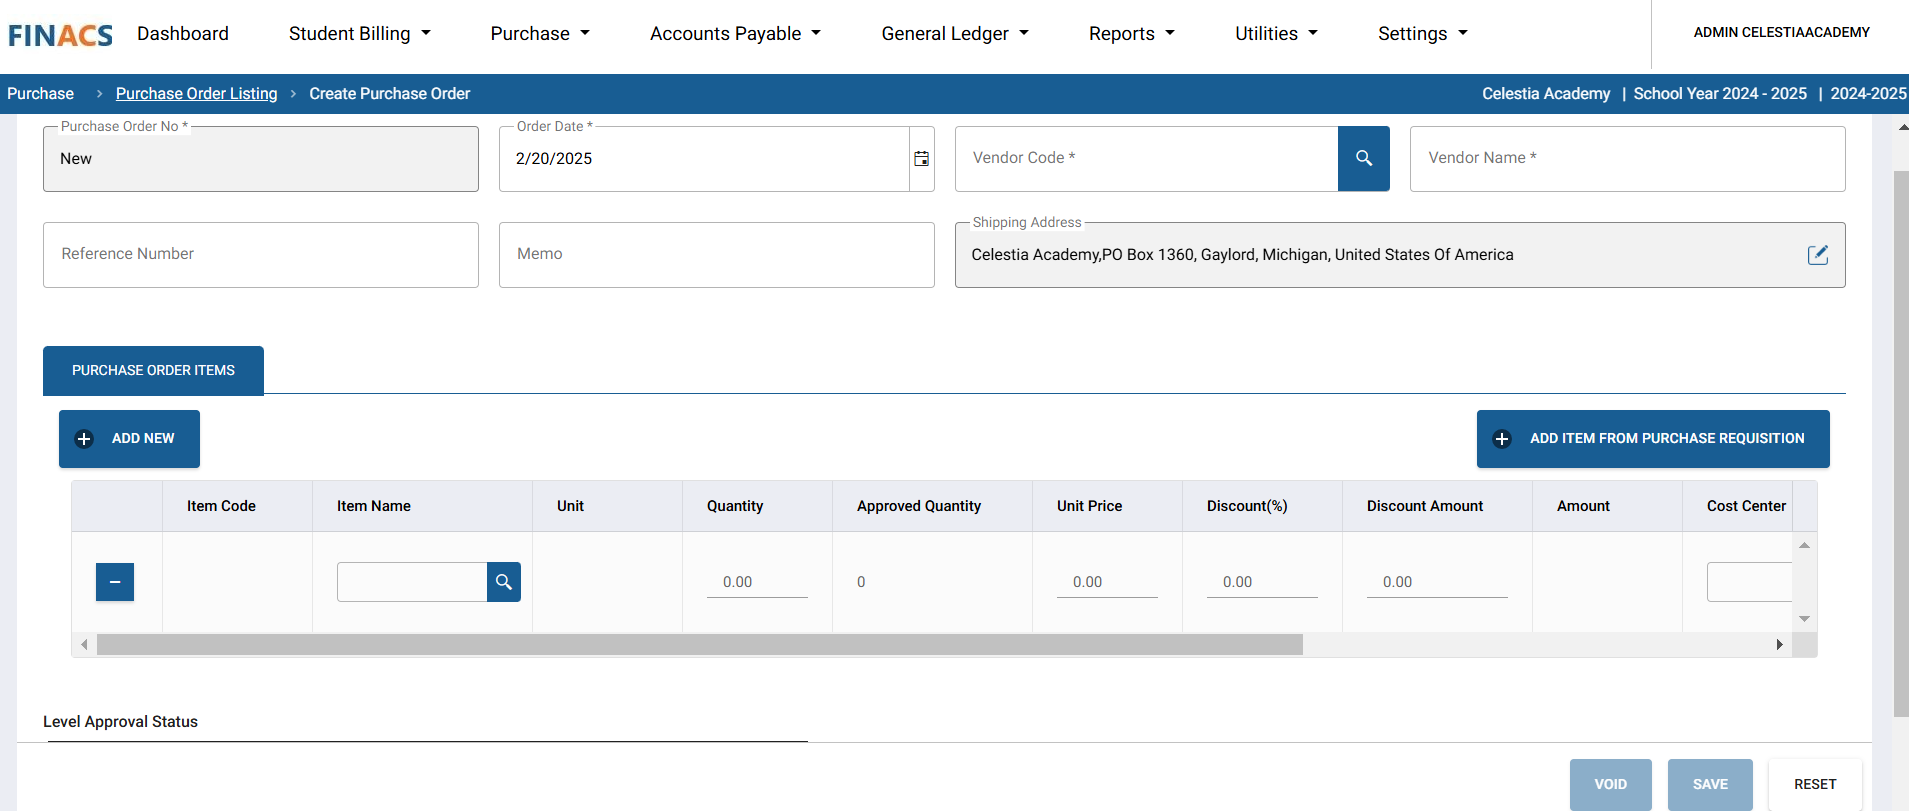Focus the Purchase Order No field

click(x=260, y=159)
